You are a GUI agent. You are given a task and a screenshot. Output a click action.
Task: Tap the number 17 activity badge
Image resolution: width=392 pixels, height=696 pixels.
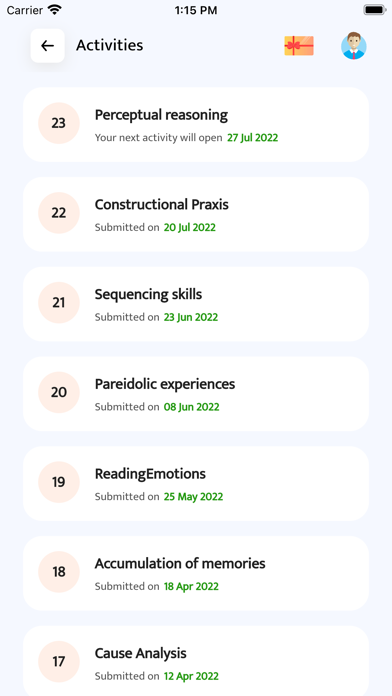coord(59,661)
